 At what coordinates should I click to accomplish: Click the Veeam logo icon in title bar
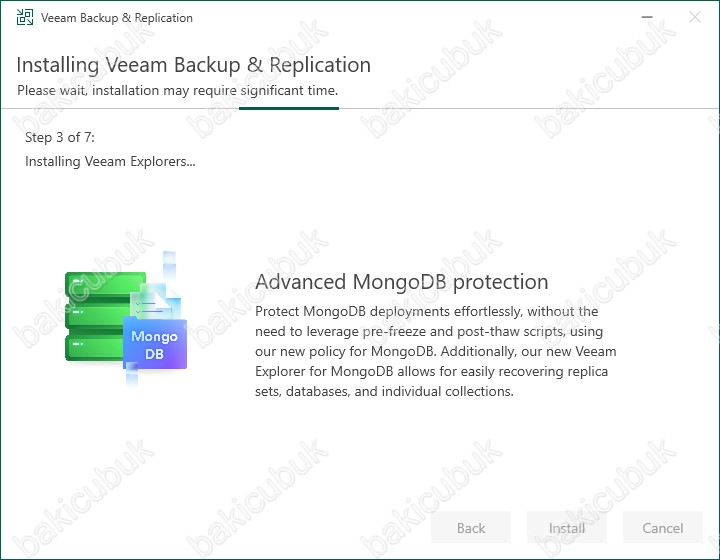point(25,17)
